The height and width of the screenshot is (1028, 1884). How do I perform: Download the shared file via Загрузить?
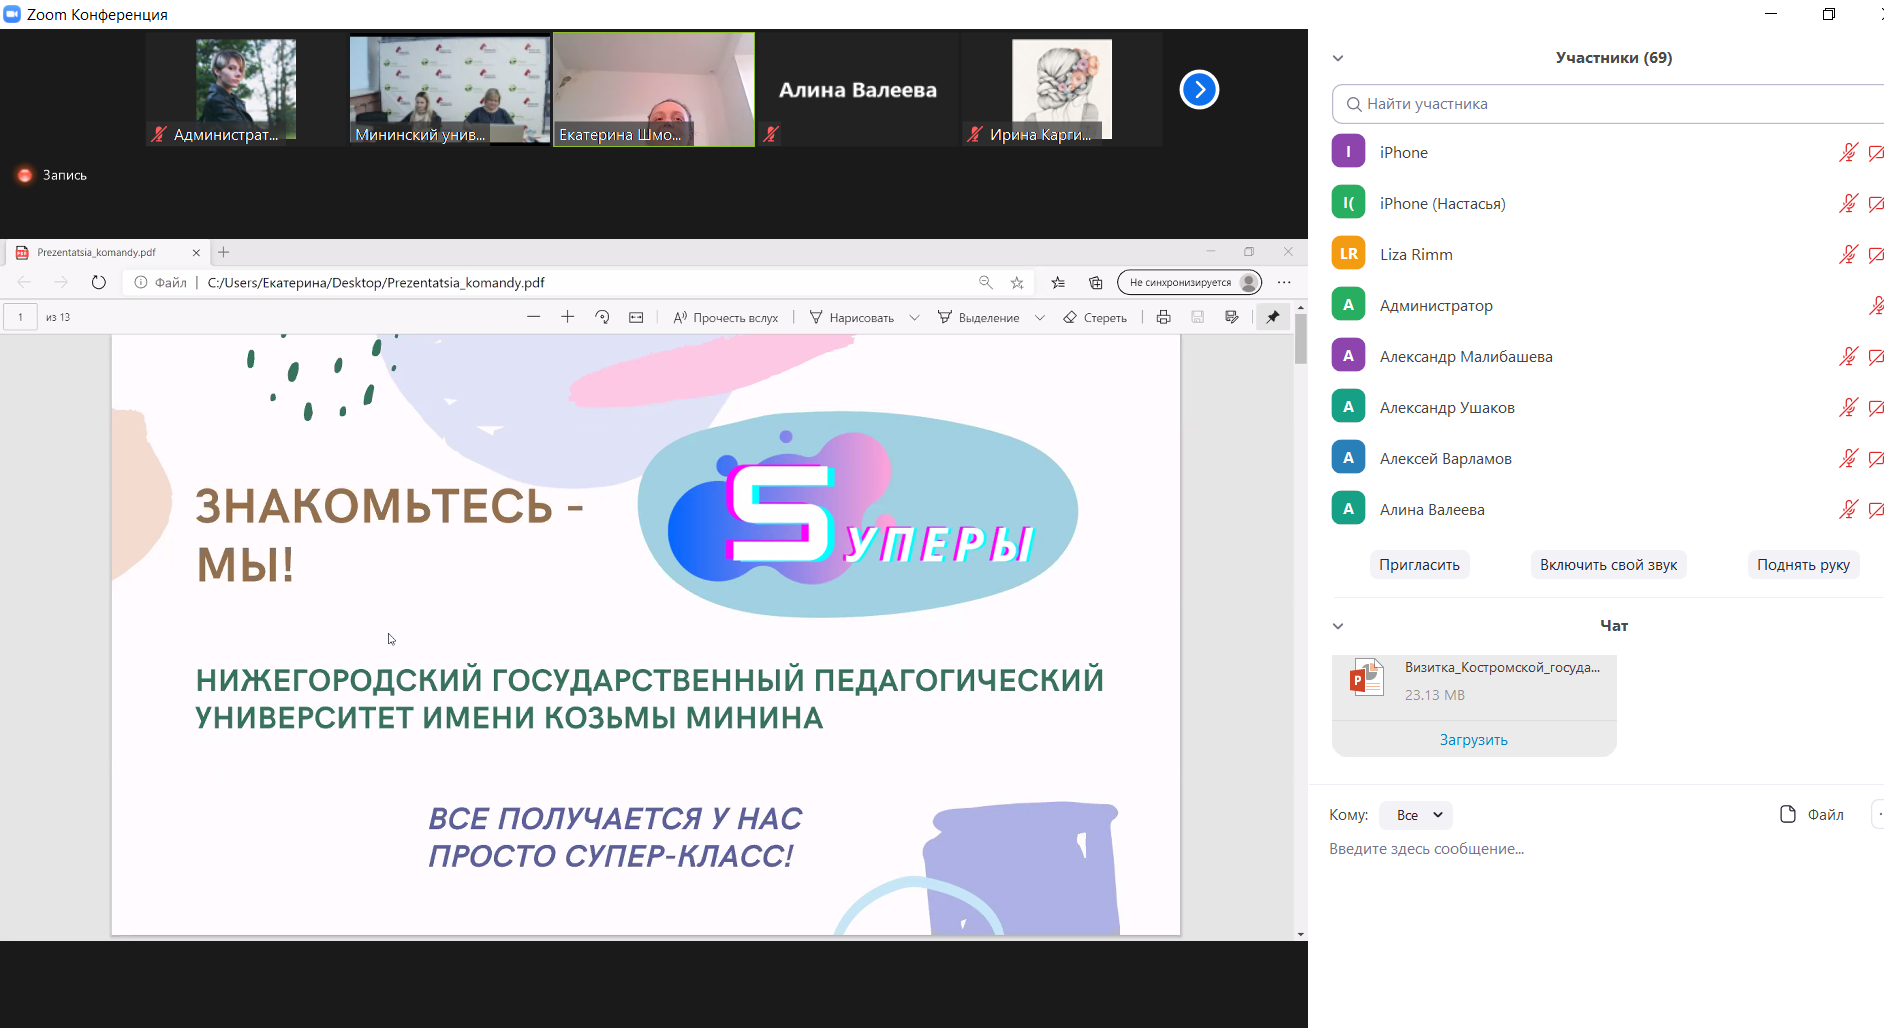click(1473, 740)
